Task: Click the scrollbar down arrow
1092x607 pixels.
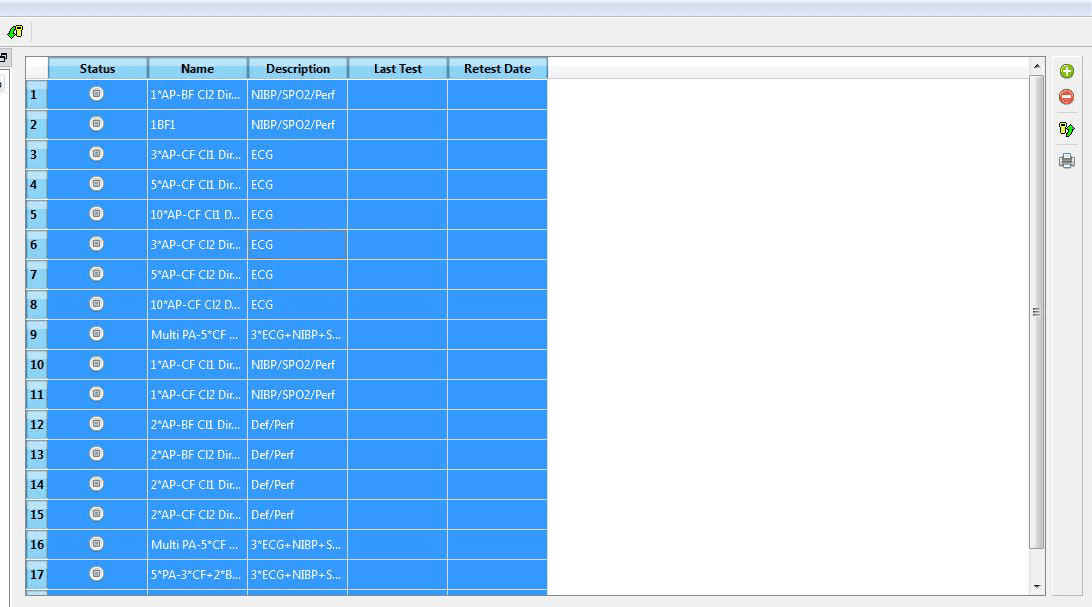Action: (1037, 586)
